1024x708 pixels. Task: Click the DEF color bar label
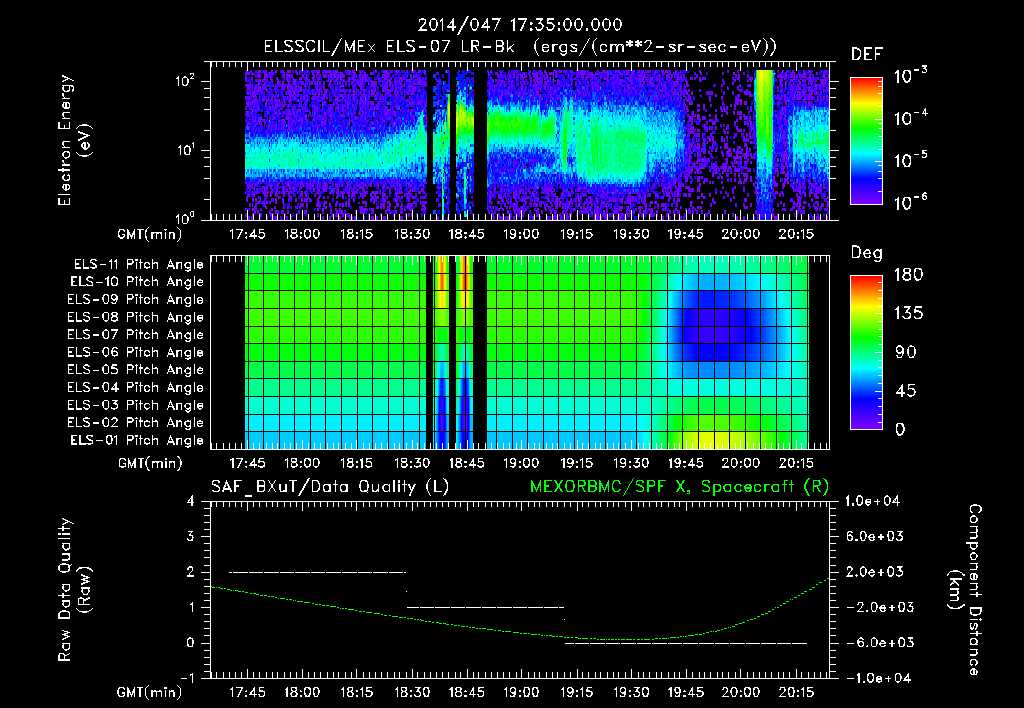pos(867,54)
